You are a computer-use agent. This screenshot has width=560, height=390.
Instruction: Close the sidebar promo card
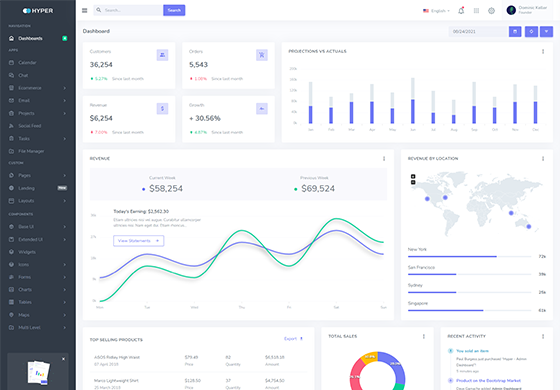tap(64, 359)
